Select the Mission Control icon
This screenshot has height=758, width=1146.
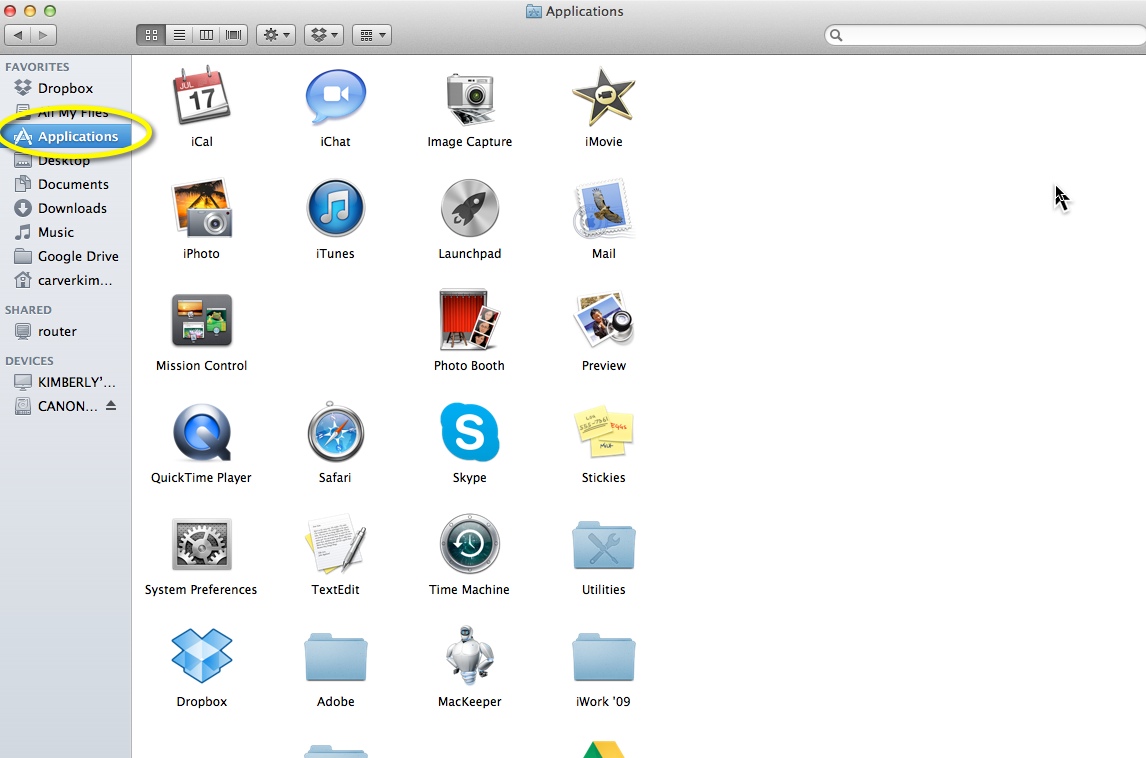[x=202, y=320]
